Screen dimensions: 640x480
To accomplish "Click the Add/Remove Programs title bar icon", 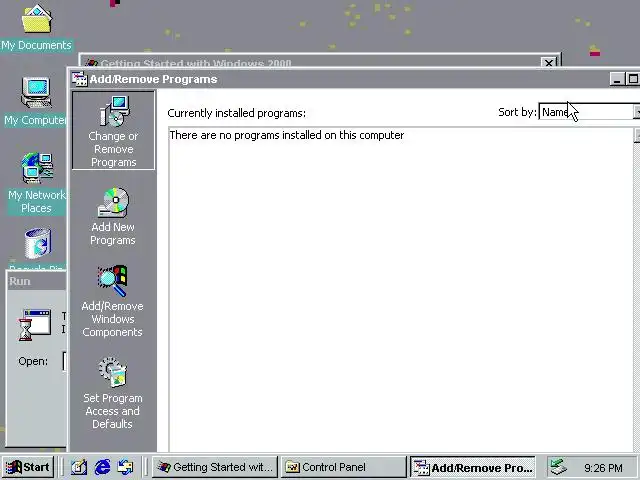I will 80,79.
